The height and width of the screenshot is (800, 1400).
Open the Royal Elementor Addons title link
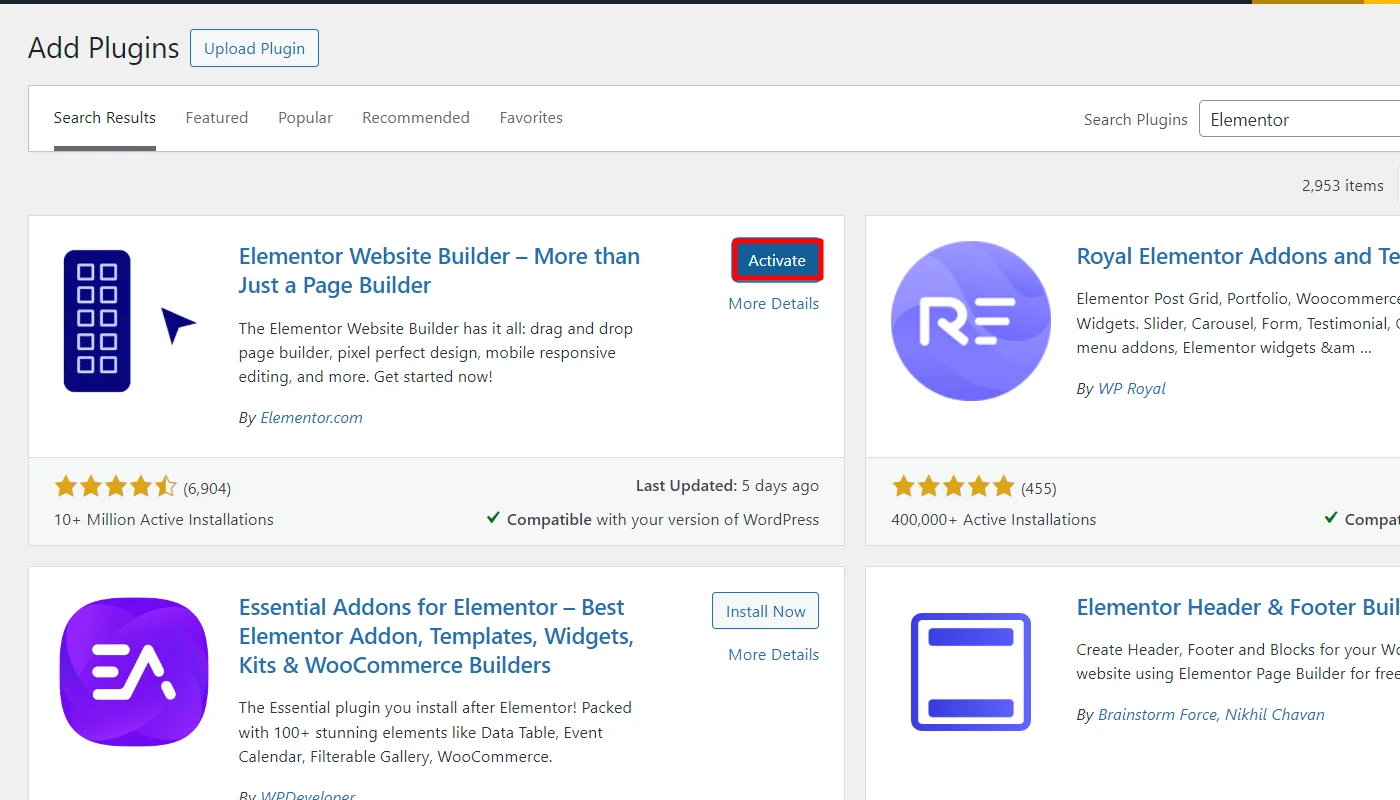pos(1238,256)
